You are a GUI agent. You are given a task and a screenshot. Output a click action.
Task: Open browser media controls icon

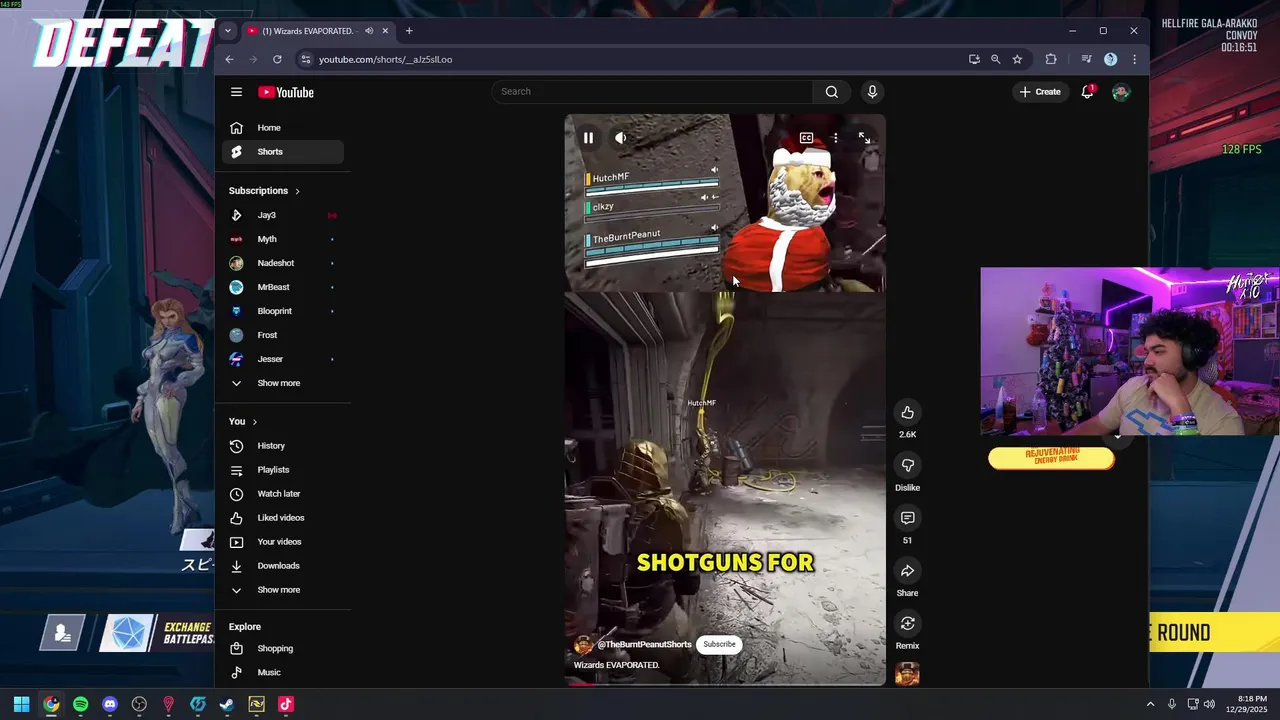click(x=1086, y=59)
